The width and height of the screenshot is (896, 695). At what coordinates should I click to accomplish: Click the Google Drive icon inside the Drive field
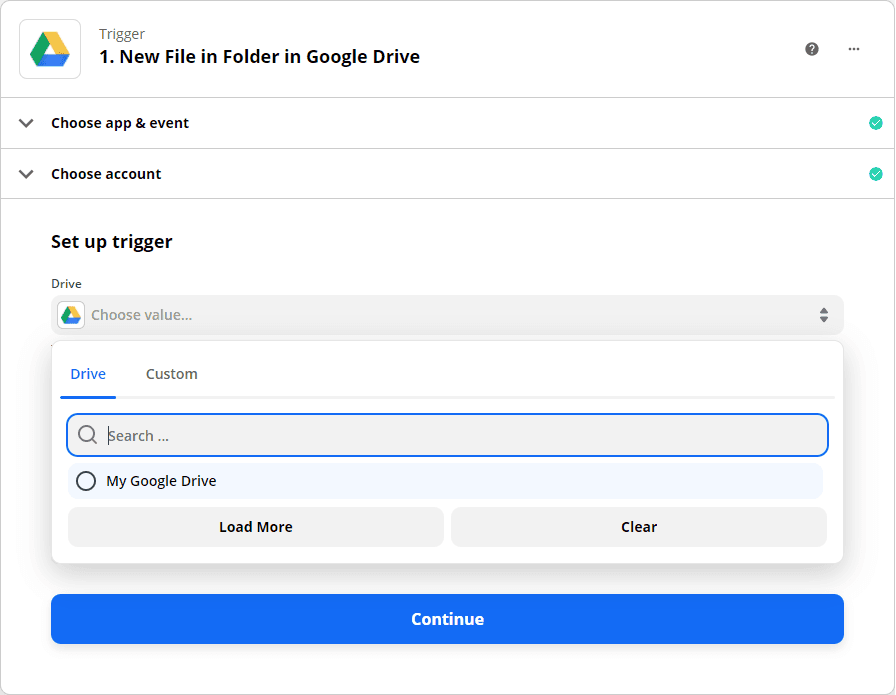pyautogui.click(x=70, y=314)
